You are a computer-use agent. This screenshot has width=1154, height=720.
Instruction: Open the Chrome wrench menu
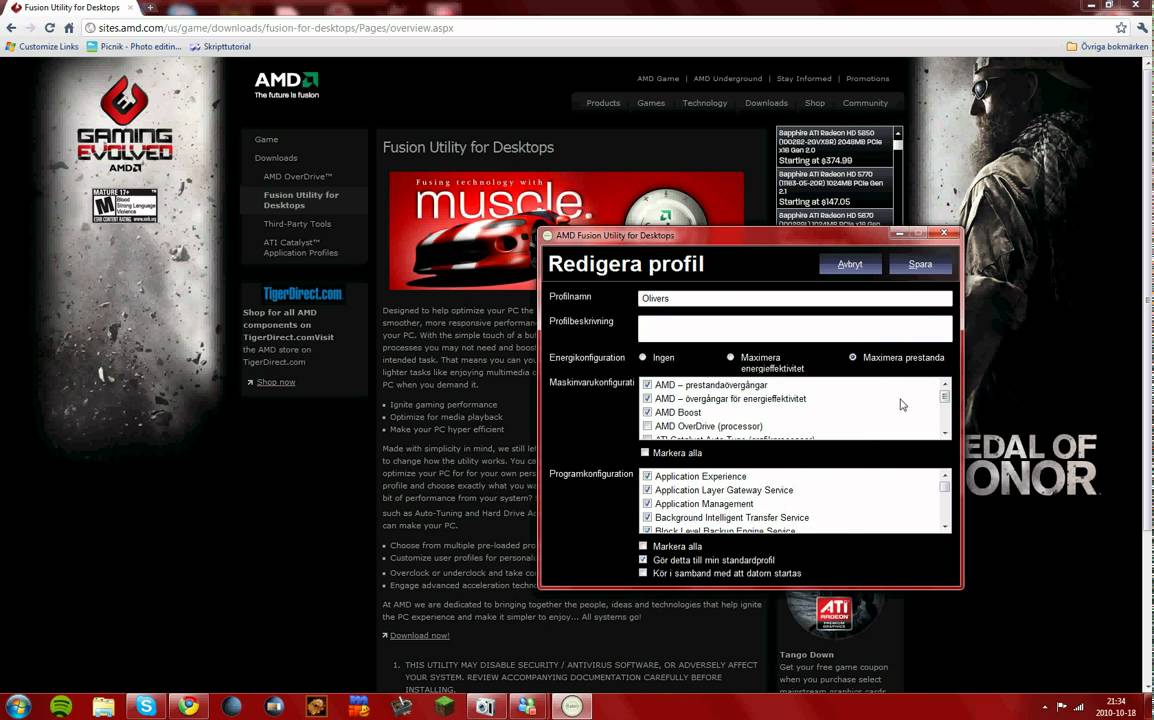pos(1141,28)
